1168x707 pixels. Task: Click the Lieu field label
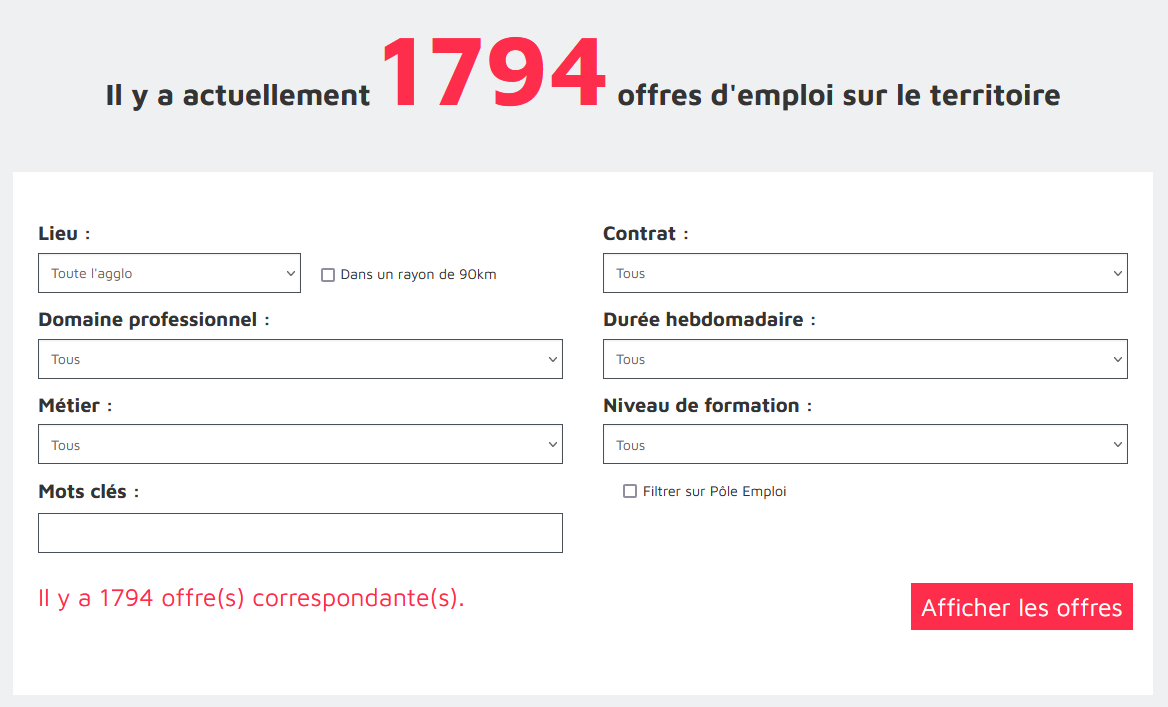pos(58,234)
